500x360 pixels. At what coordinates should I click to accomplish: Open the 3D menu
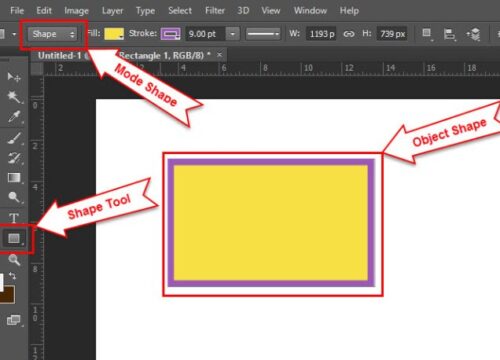(x=243, y=11)
